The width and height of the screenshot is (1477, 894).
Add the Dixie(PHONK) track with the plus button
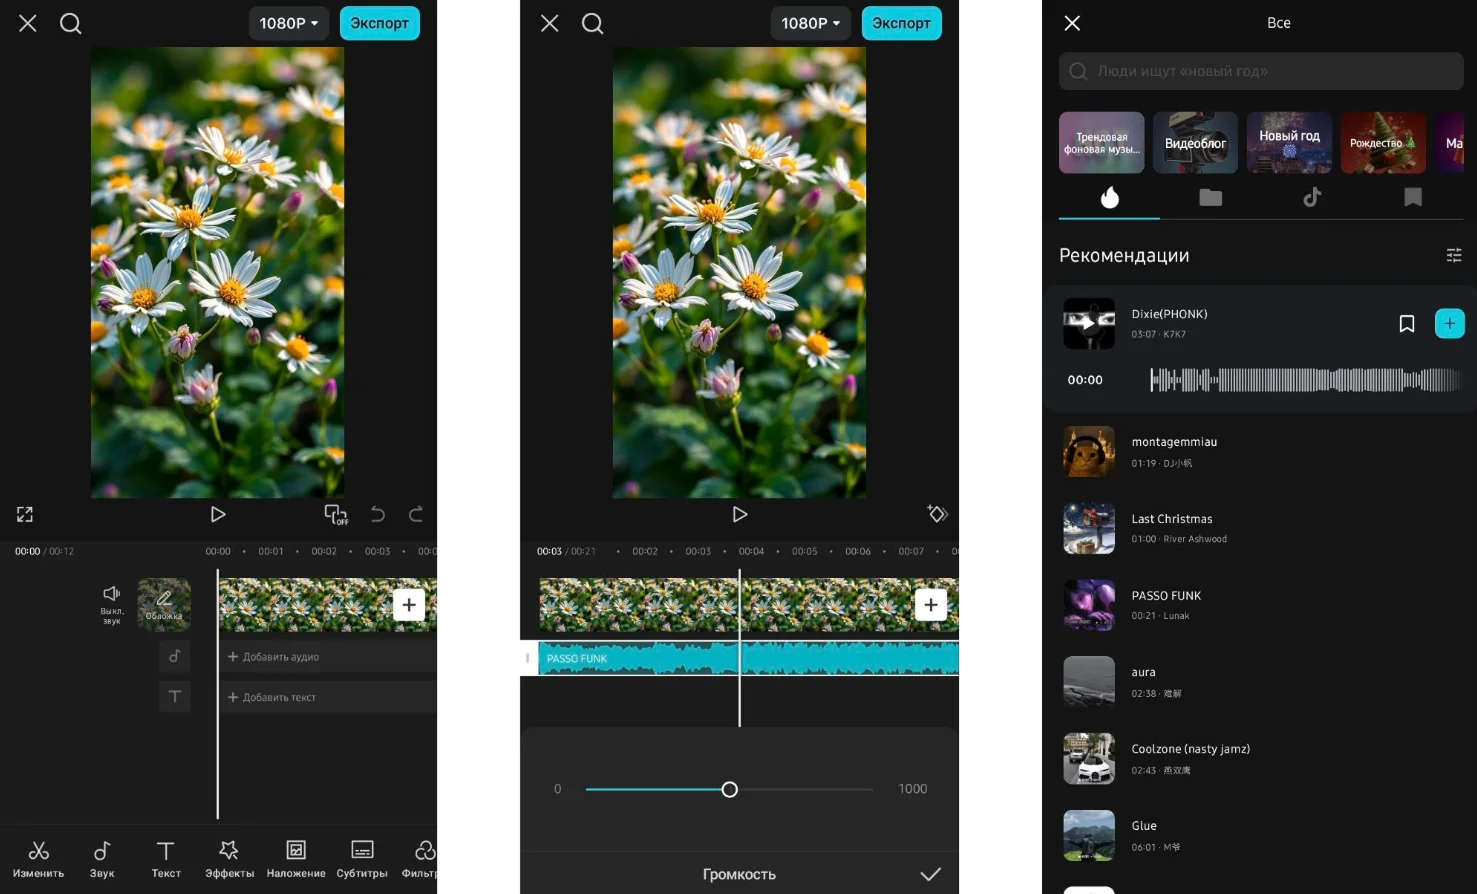[x=1449, y=323]
